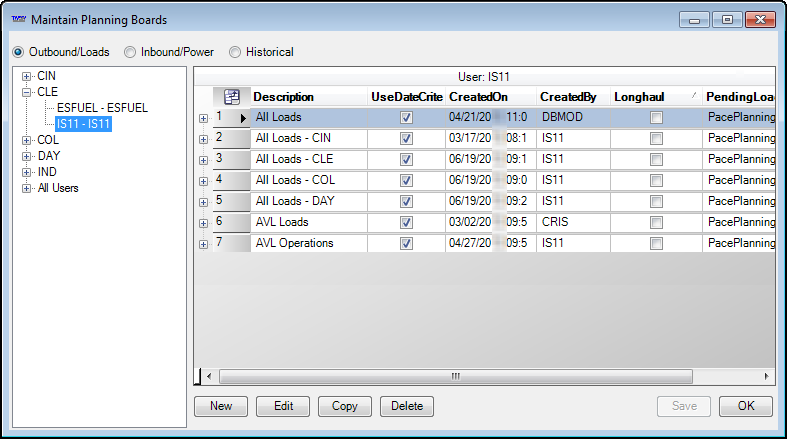
Task: Expand grid row 6 AVL Loads
Action: click(x=203, y=224)
